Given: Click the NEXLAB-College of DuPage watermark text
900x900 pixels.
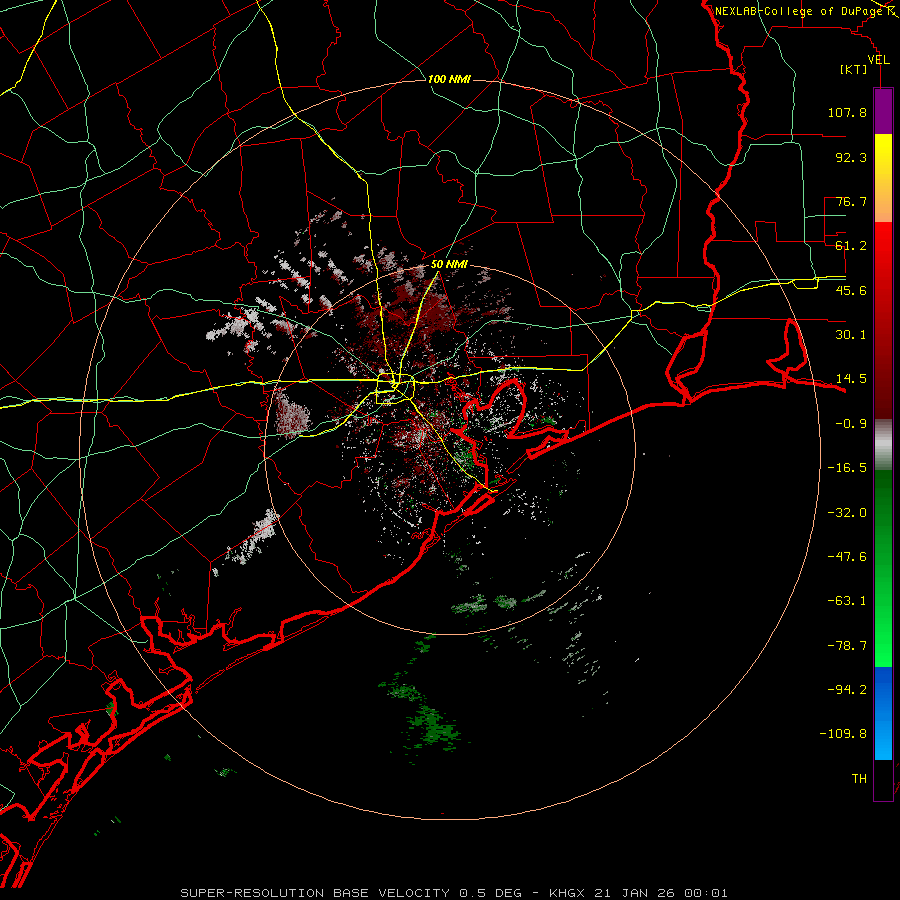Looking at the screenshot, I should 800,11.
